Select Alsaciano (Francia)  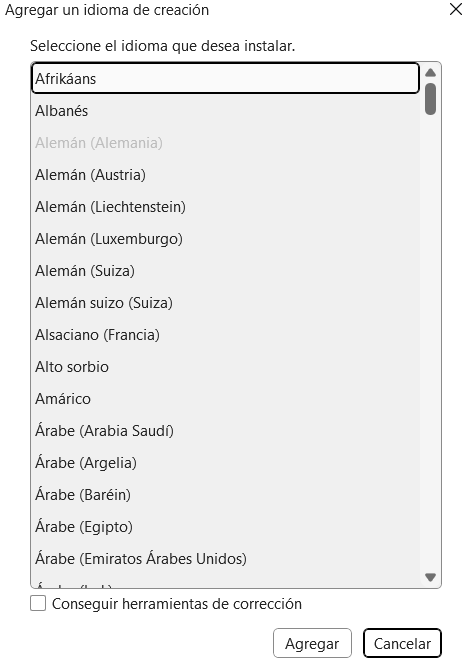225,335
